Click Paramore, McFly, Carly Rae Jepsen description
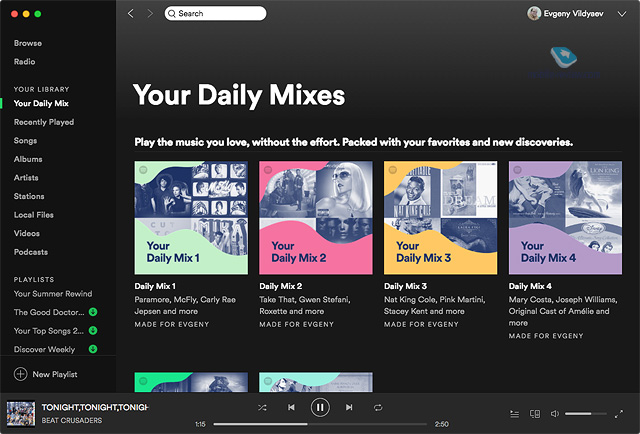The image size is (640, 434). 185,305
